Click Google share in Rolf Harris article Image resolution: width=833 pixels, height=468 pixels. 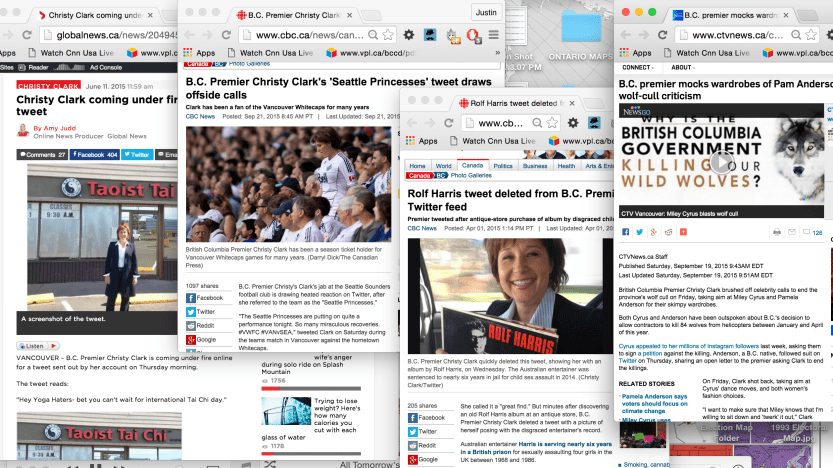click(423, 460)
